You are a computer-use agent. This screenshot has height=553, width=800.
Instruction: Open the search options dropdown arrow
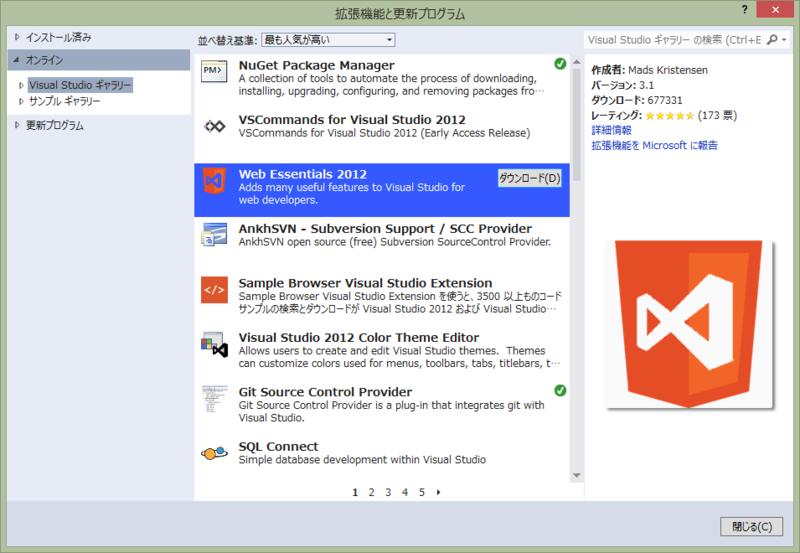point(784,40)
